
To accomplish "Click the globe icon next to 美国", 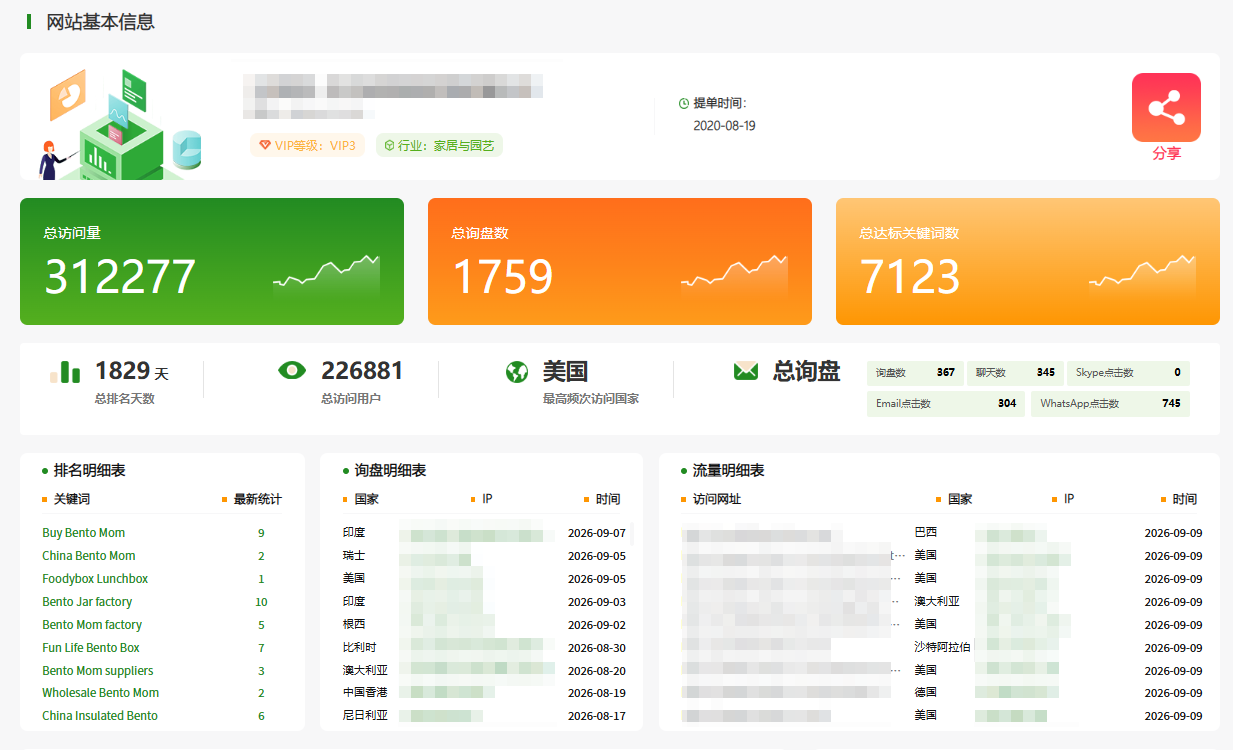I will point(517,372).
